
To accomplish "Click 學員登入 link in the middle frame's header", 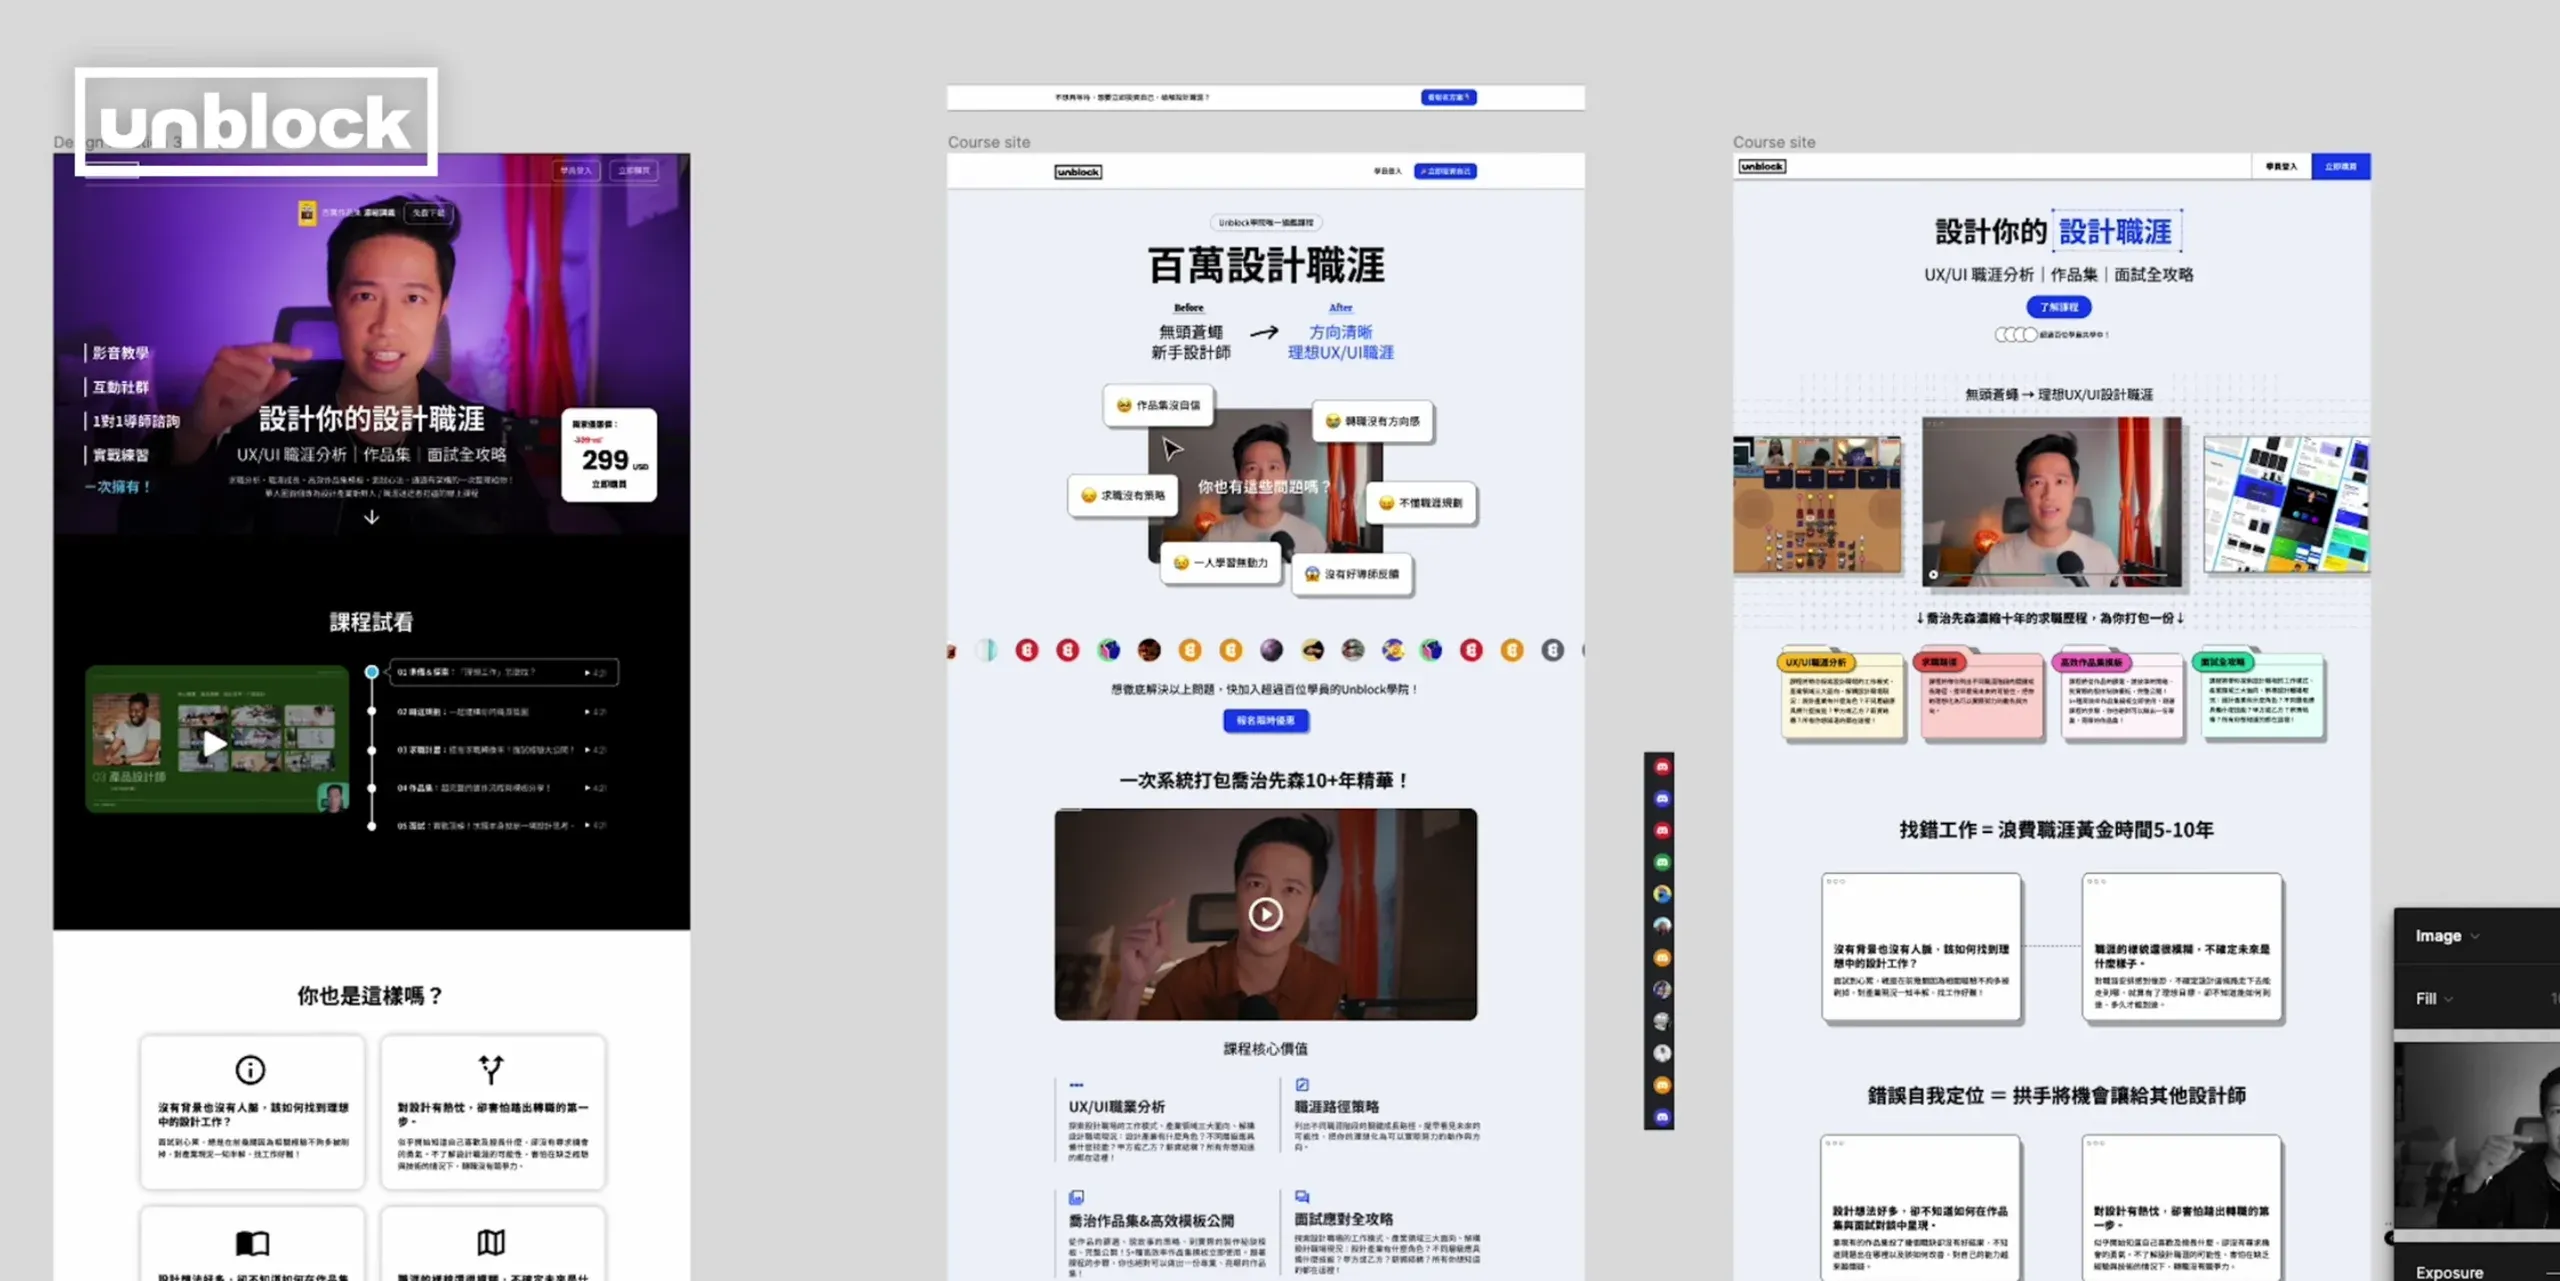I will click(x=1387, y=172).
